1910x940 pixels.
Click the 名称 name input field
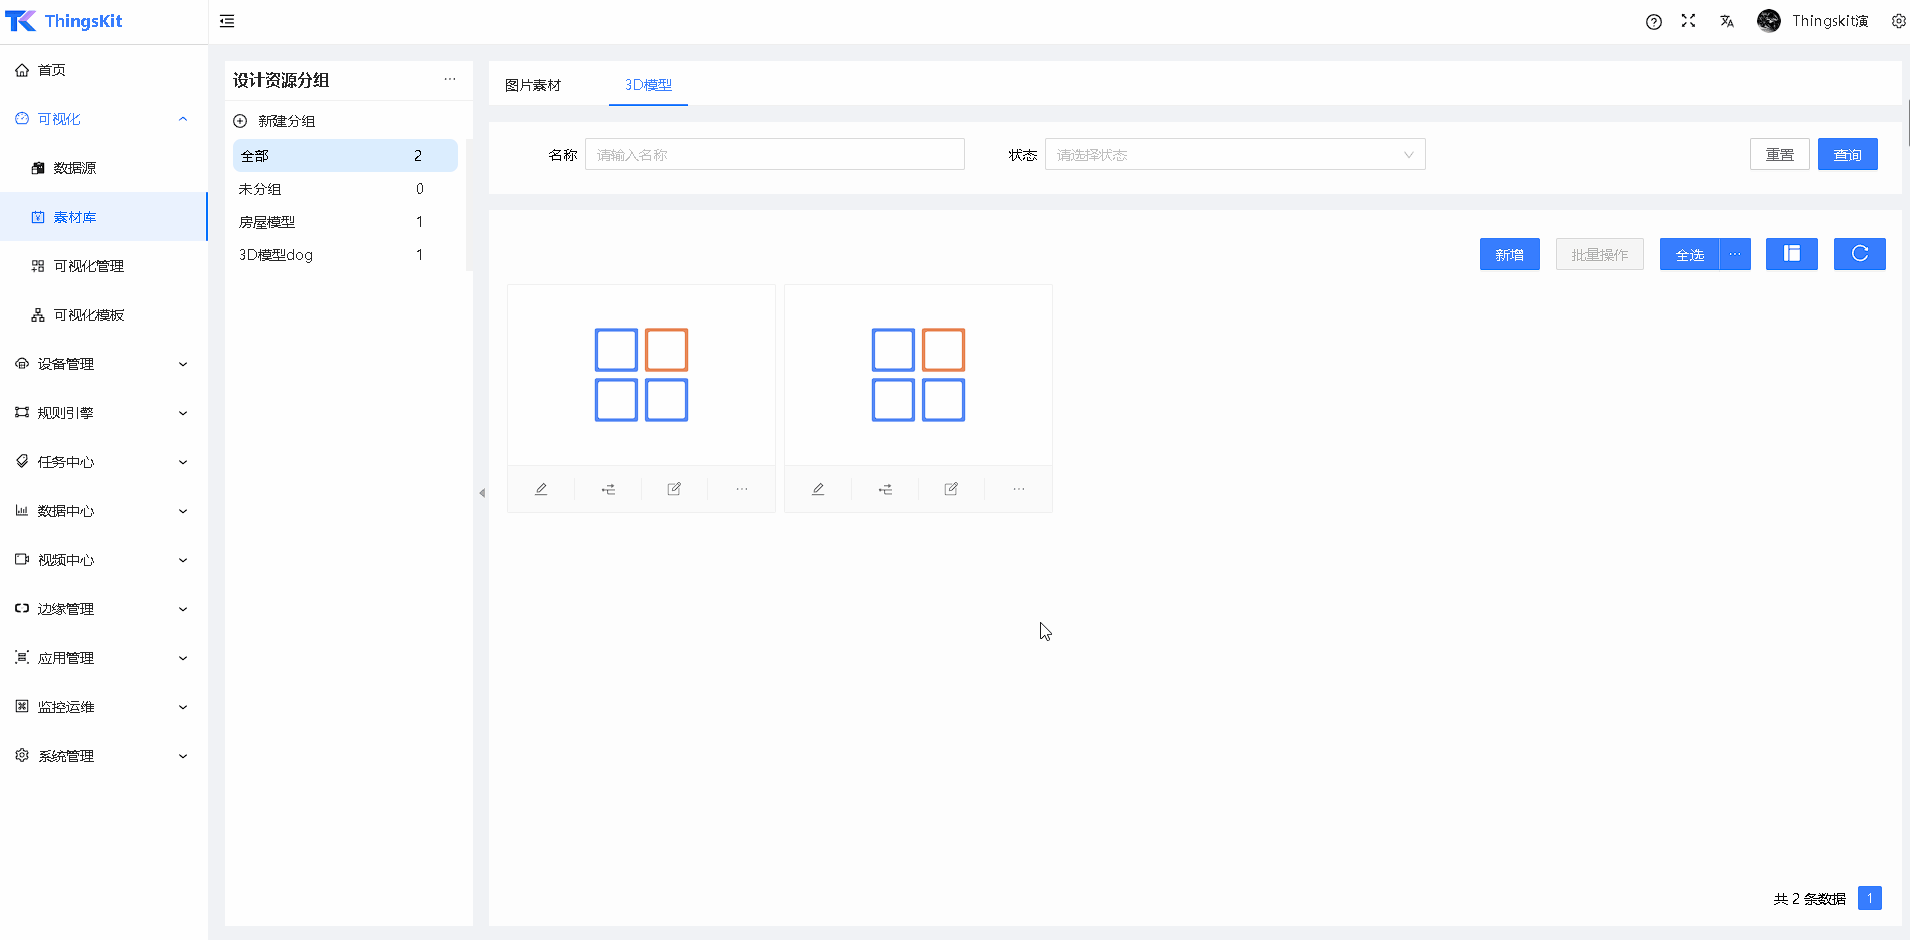pos(774,155)
